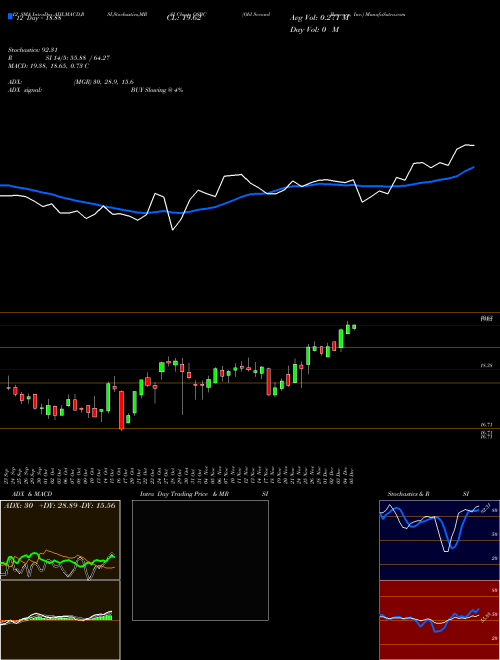
Task: Click the 'Avg Vol: 0.277 M' text
Action: tap(320, 18)
